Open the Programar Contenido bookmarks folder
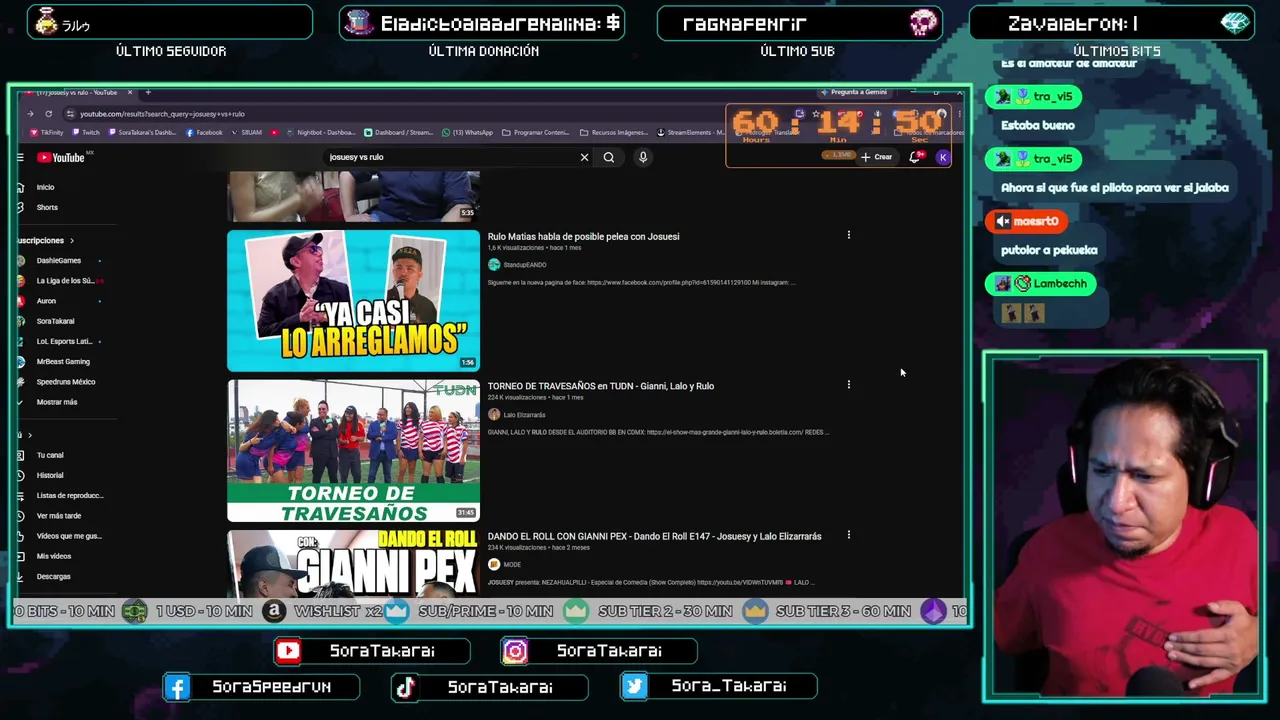Screen dimensions: 1280x720 point(536,132)
